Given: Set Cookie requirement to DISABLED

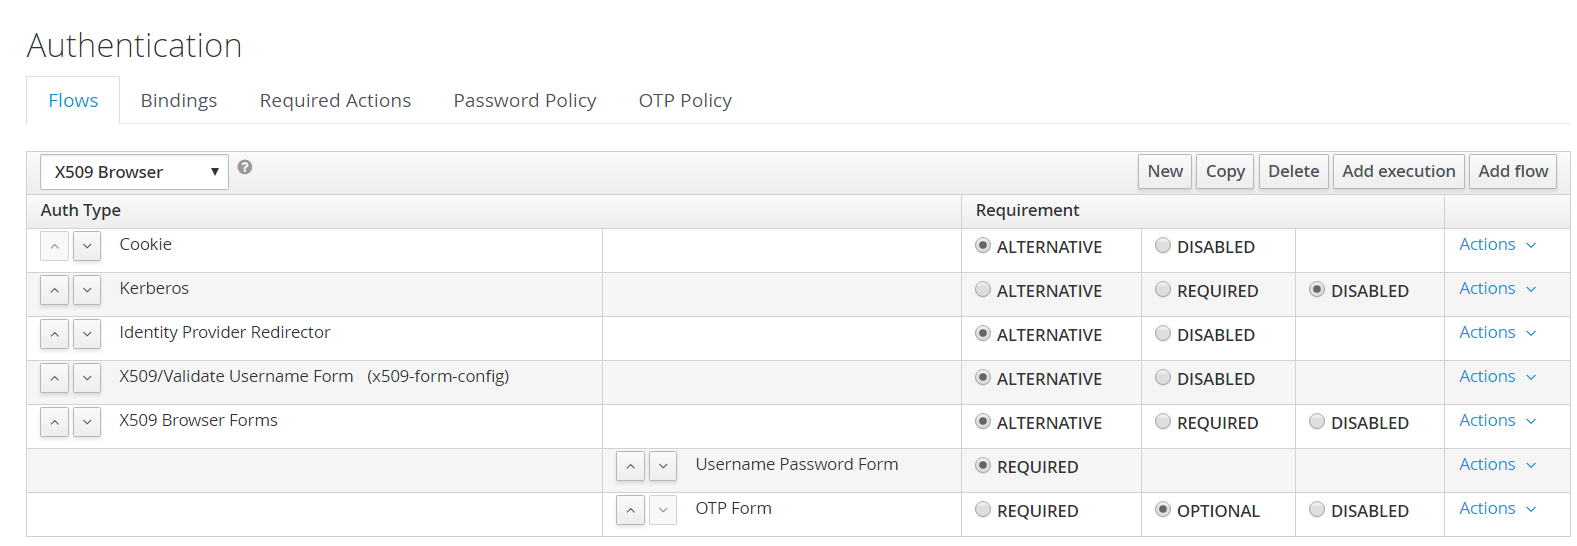Looking at the screenshot, I should tap(1163, 246).
